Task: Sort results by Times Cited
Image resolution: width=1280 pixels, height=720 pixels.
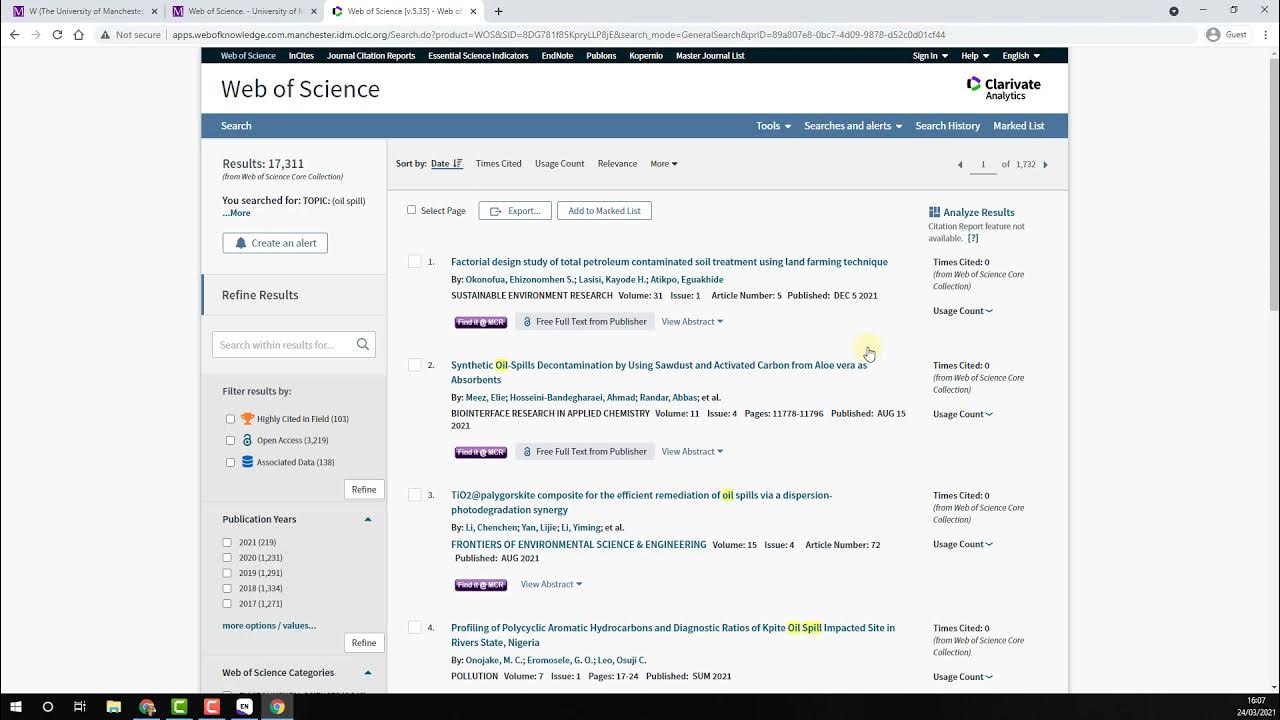Action: (x=498, y=164)
